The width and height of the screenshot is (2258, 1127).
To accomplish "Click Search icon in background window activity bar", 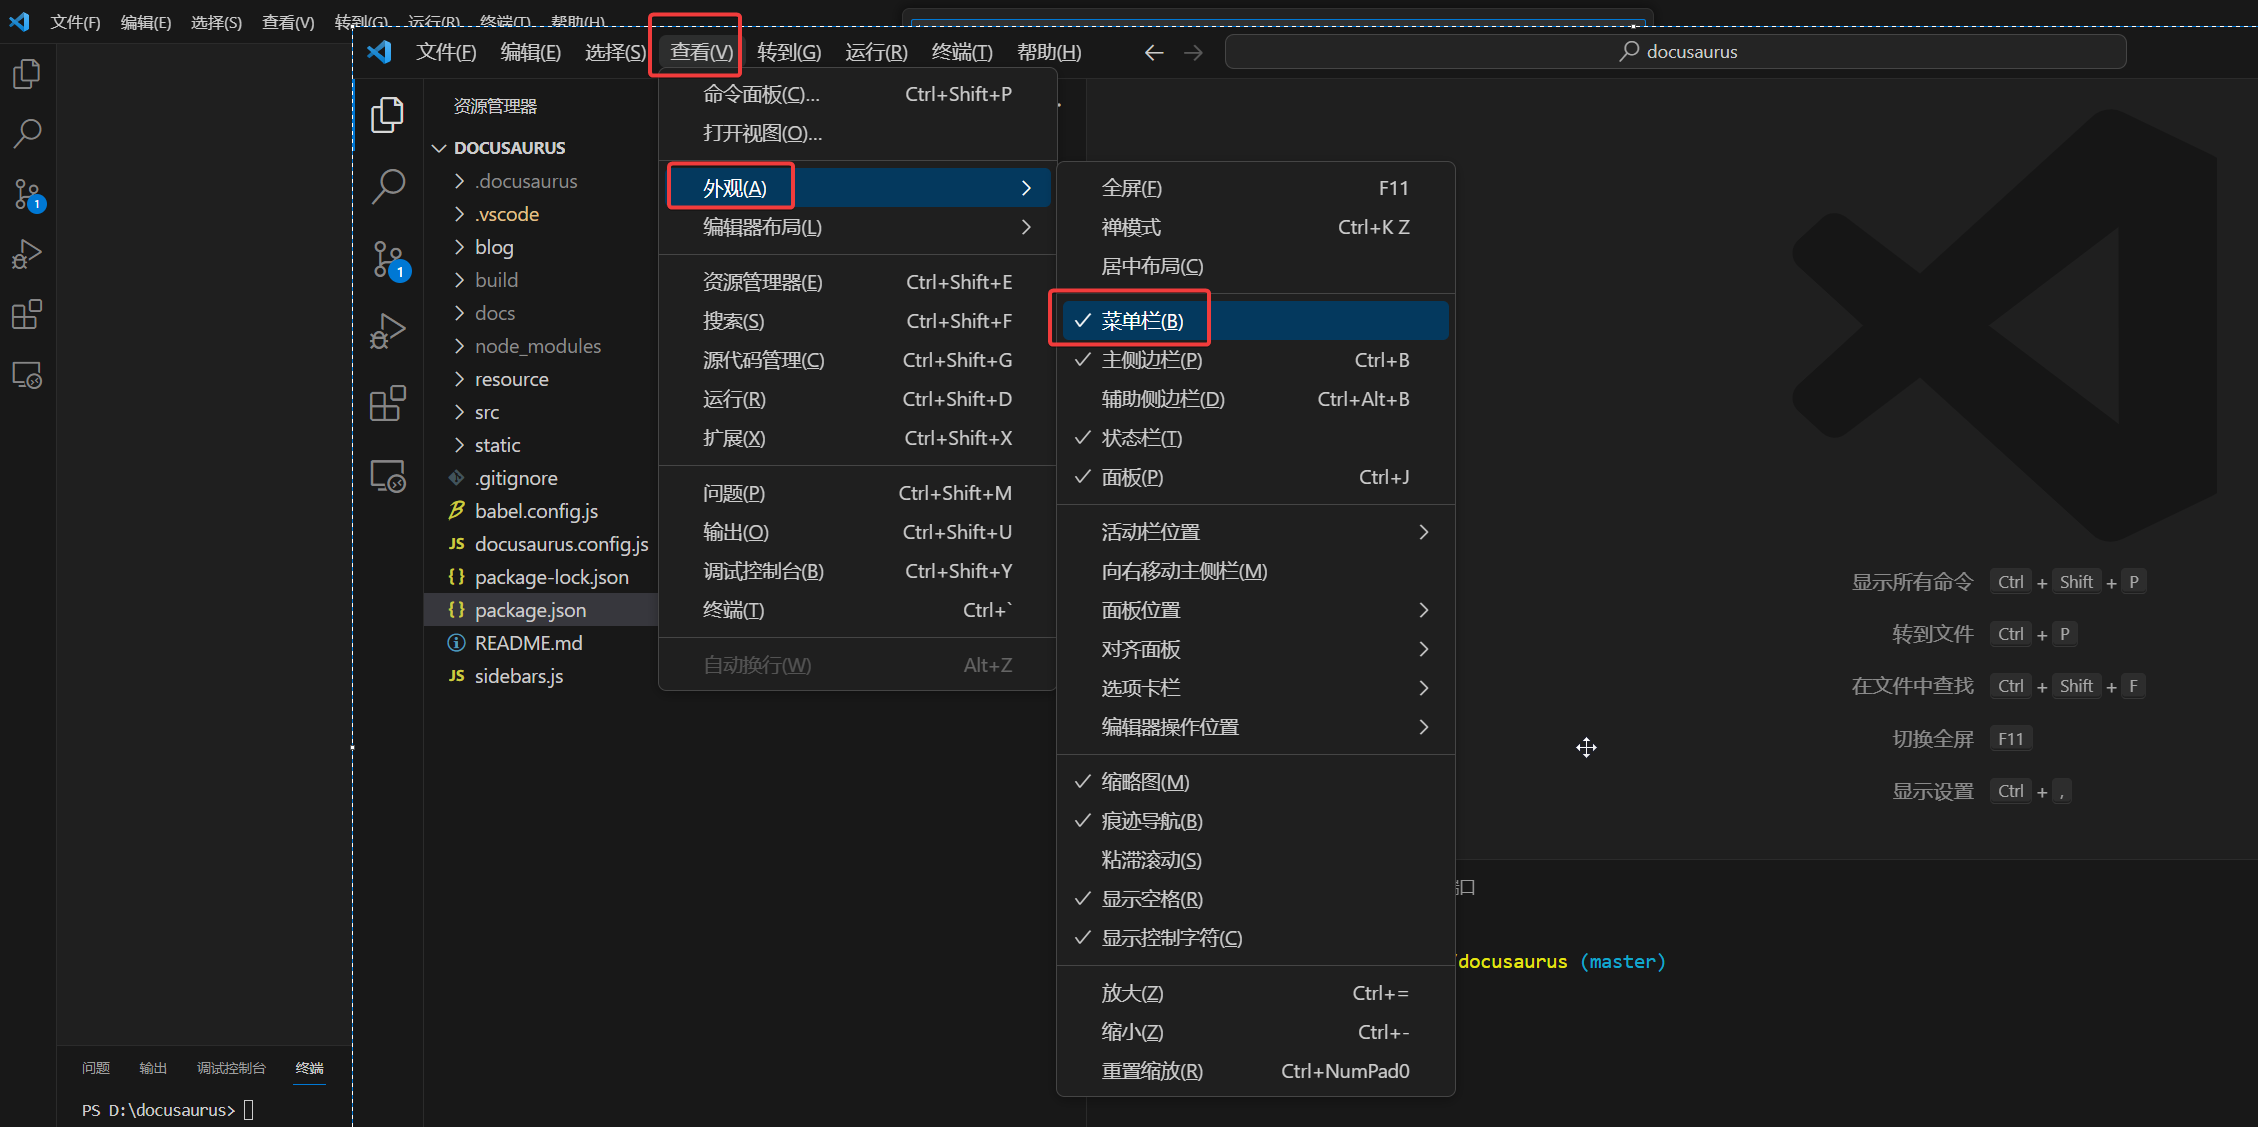I will pos(27,133).
